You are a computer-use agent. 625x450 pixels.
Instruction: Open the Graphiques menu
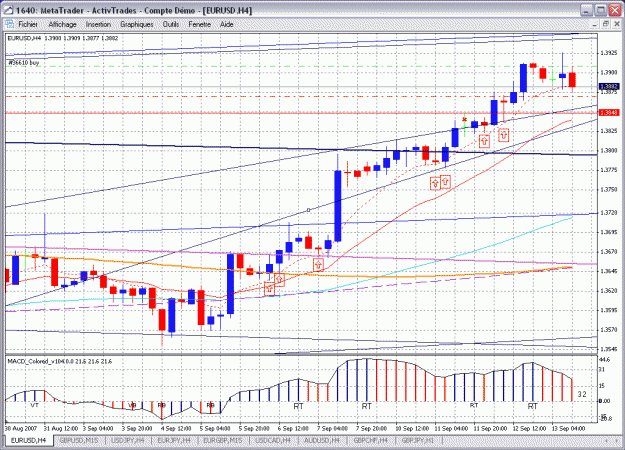pyautogui.click(x=137, y=24)
